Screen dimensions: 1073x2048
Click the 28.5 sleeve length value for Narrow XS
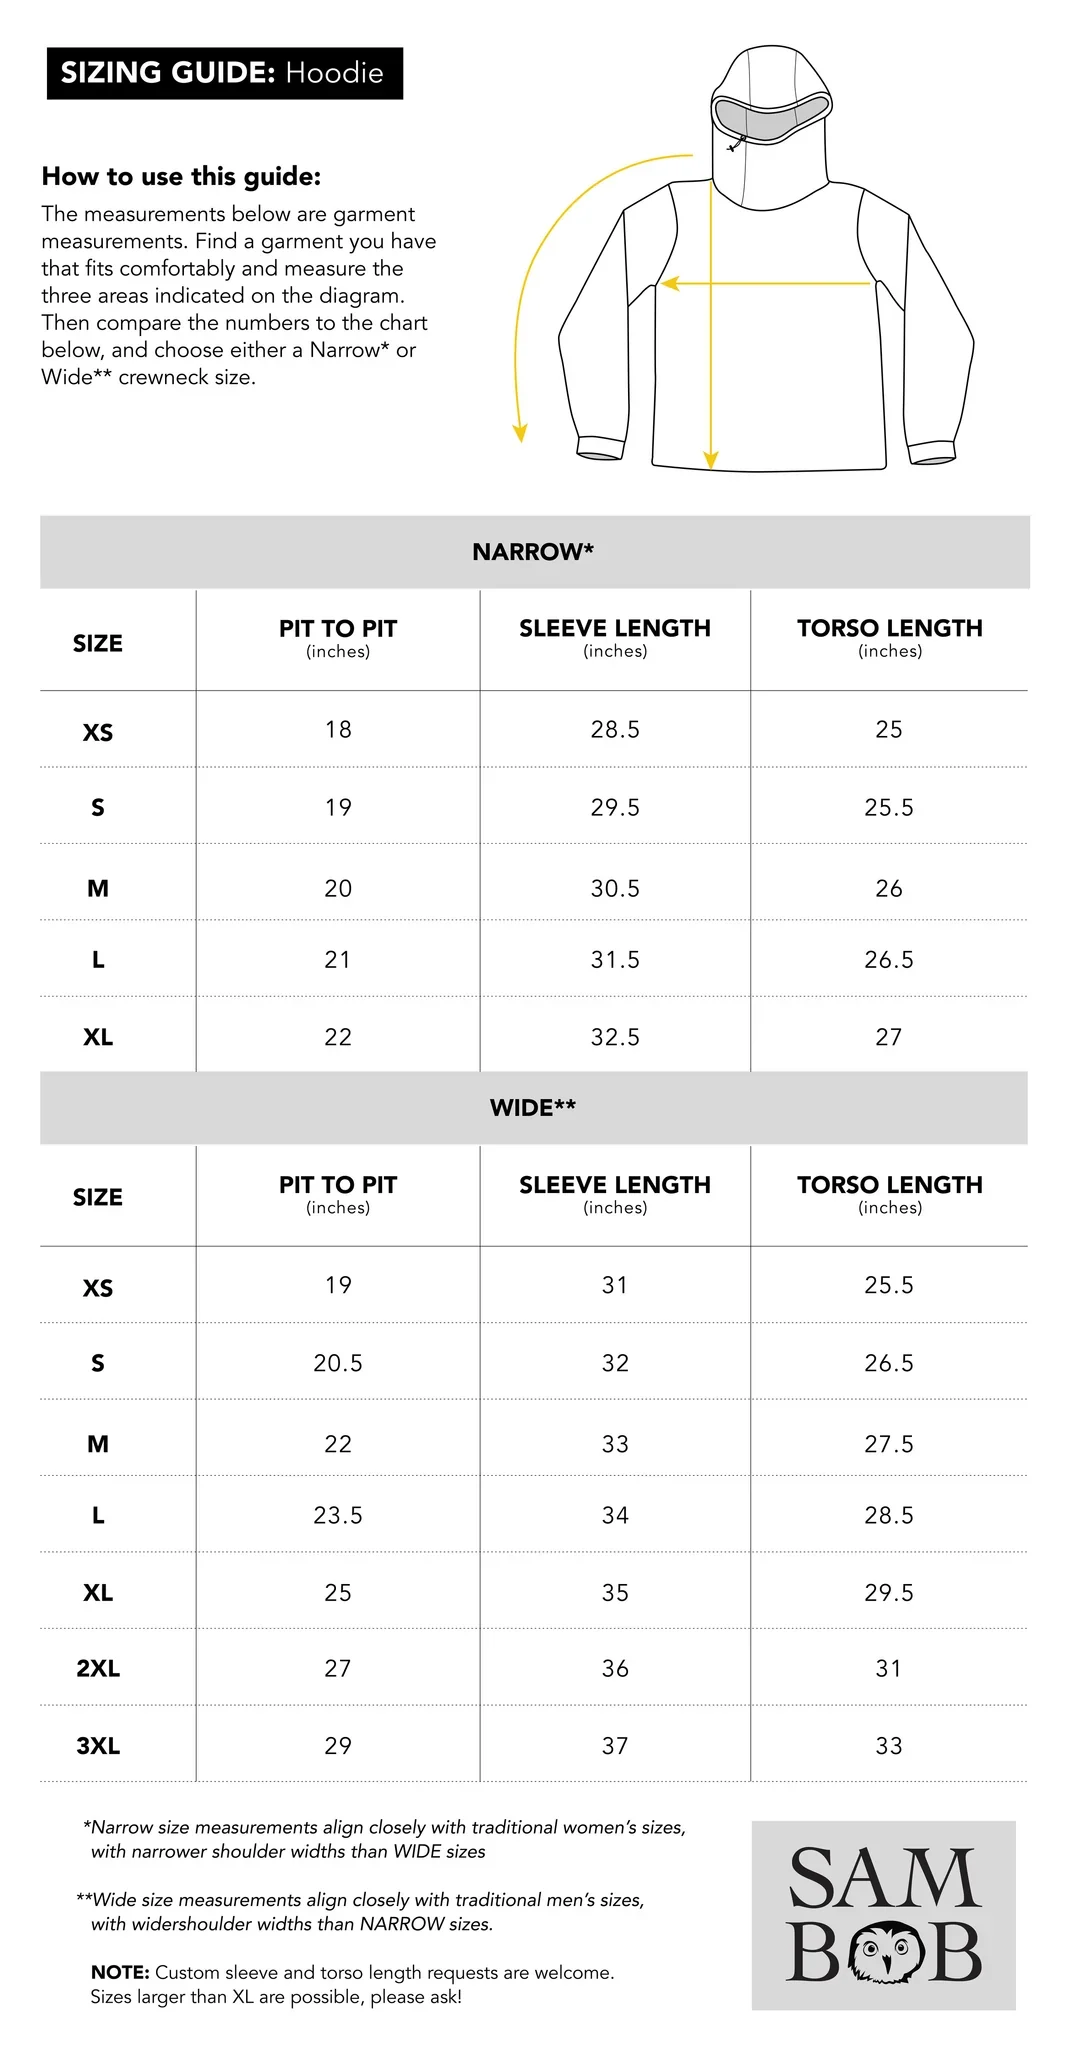coord(615,730)
